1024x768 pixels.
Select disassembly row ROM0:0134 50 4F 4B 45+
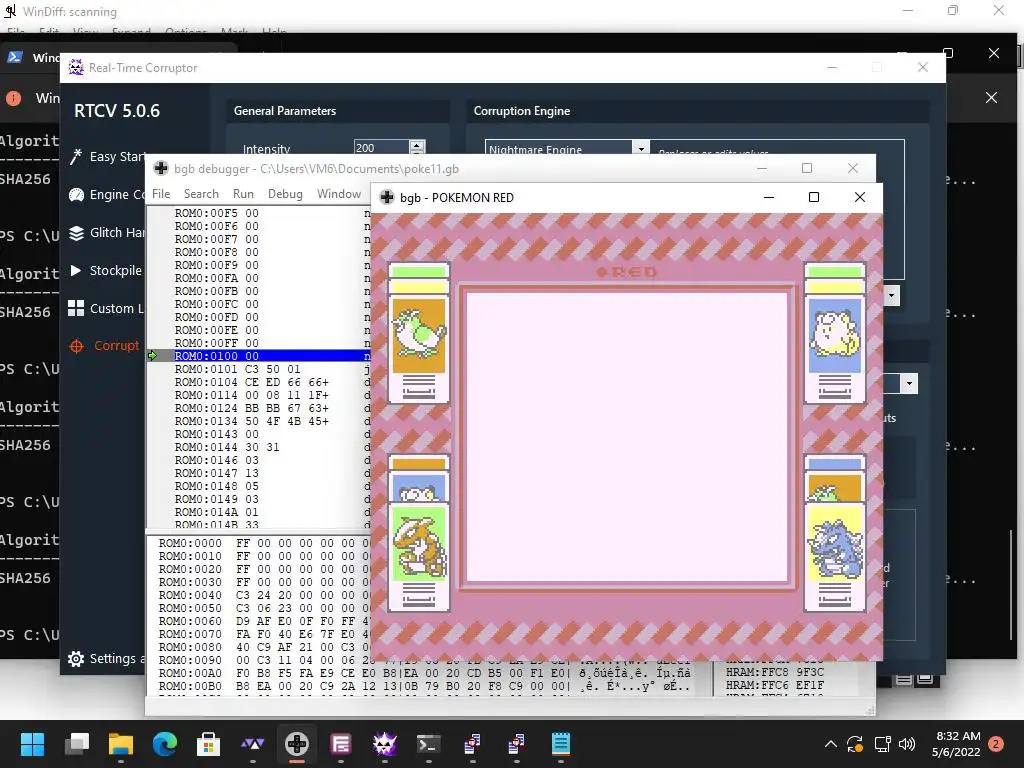pos(259,421)
